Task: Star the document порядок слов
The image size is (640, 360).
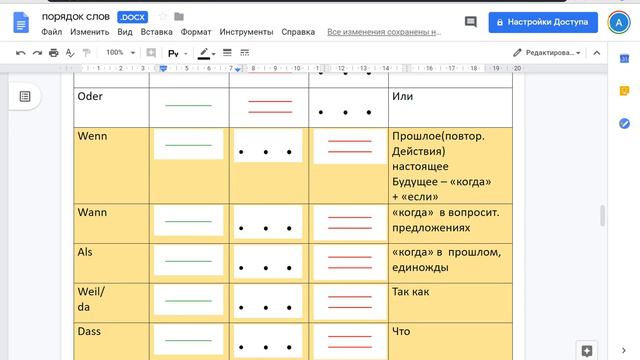Action: pyautogui.click(x=163, y=16)
